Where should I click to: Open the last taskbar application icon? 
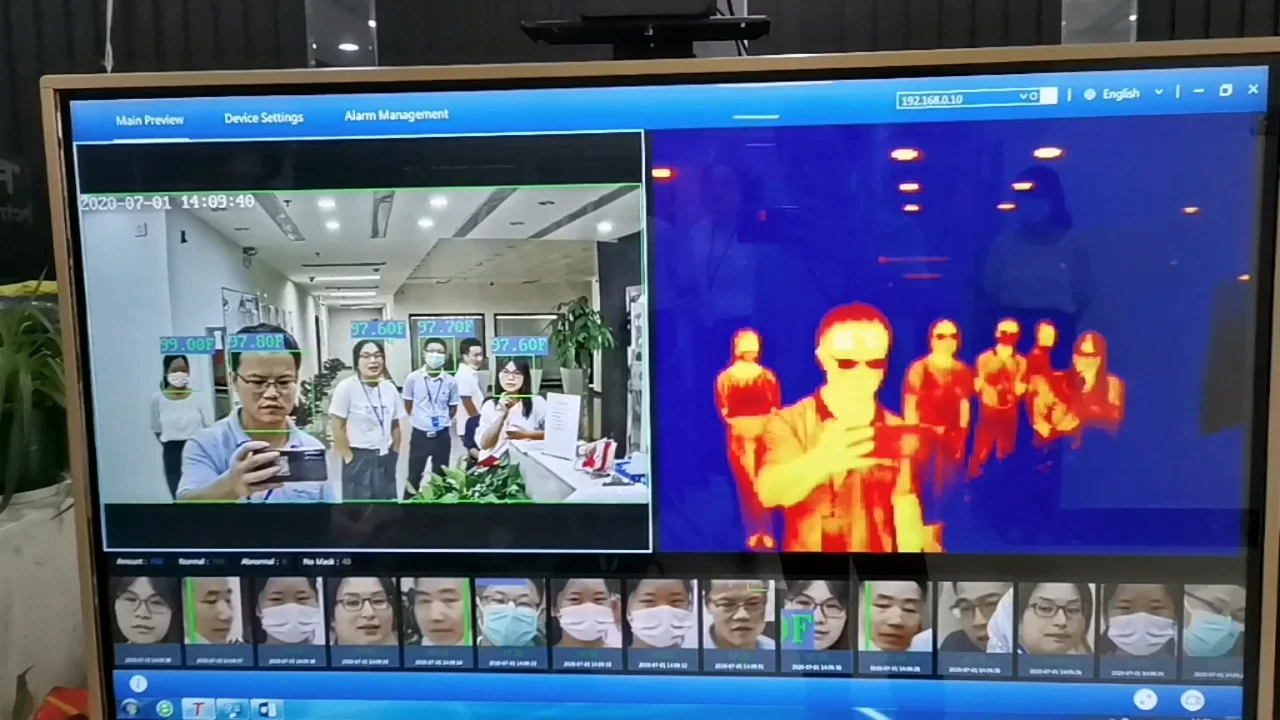click(266, 708)
